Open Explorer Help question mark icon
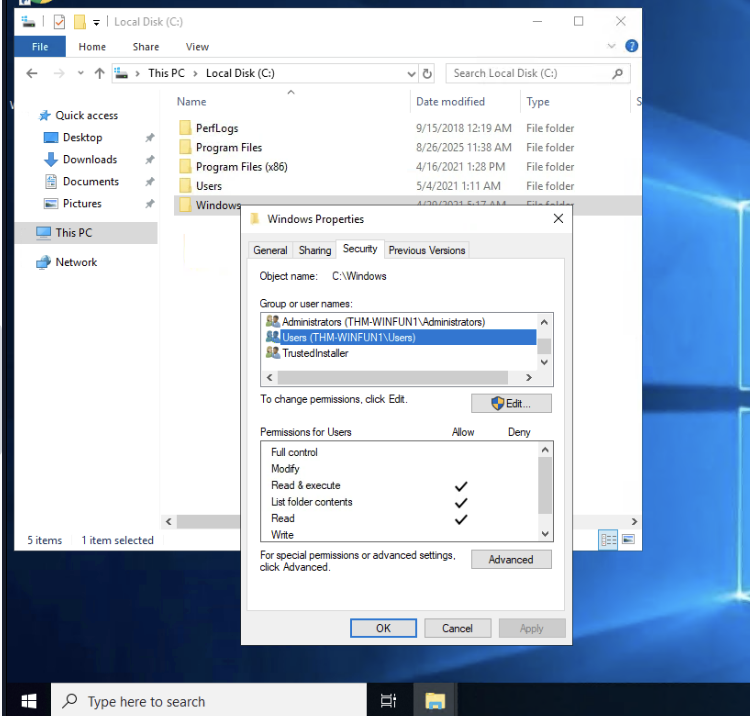Screen dimensions: 750x716 (x=631, y=46)
